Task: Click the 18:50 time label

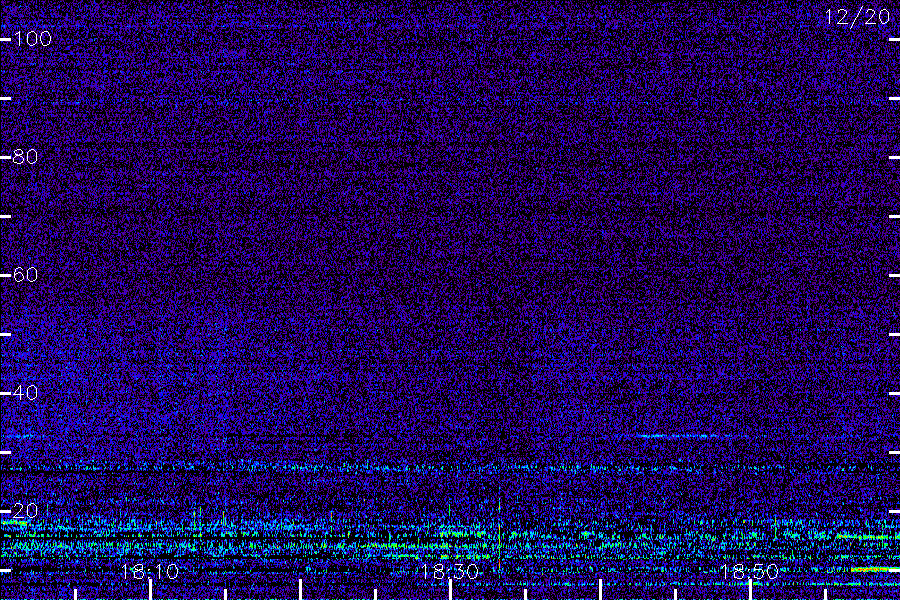Action: tap(750, 571)
